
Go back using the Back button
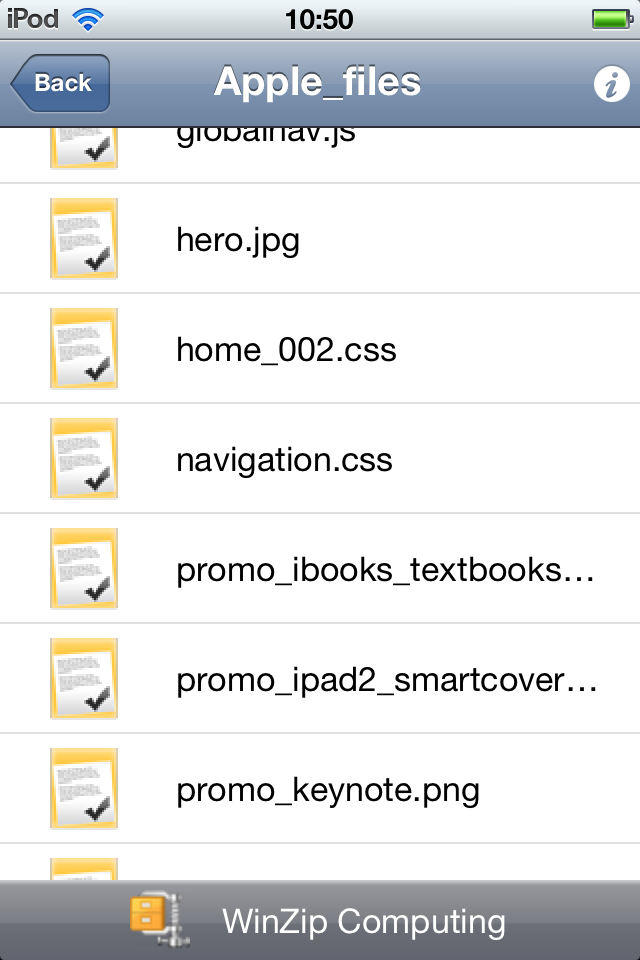point(60,83)
